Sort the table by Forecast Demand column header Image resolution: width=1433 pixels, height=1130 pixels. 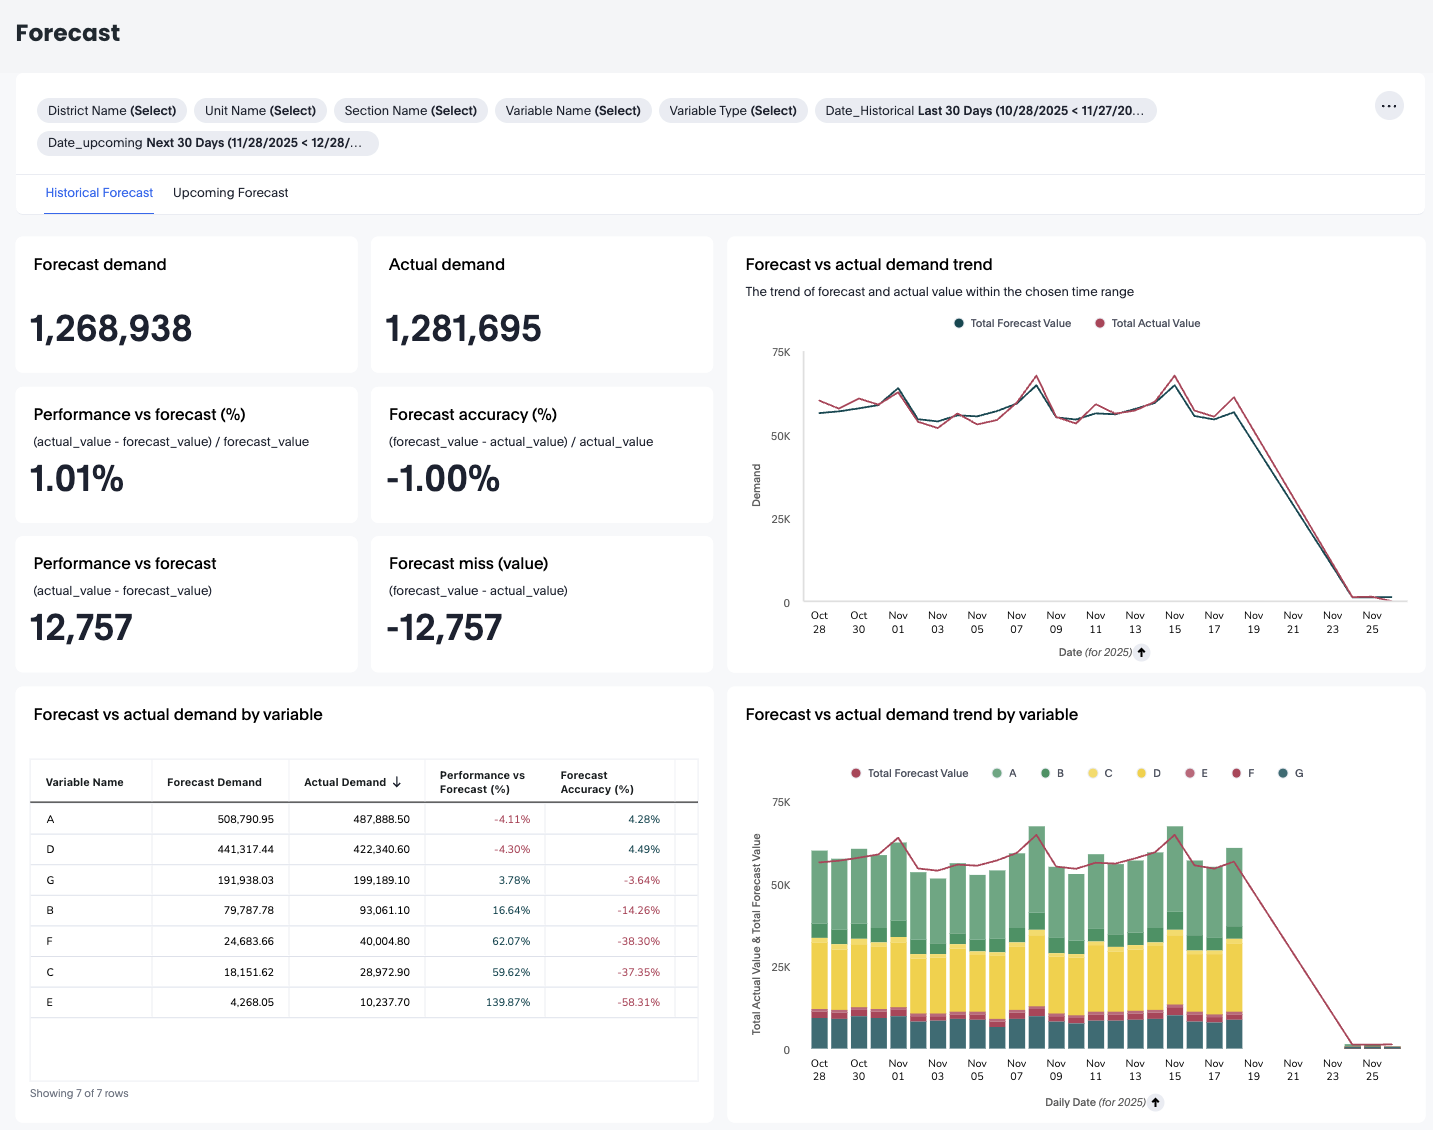(214, 782)
